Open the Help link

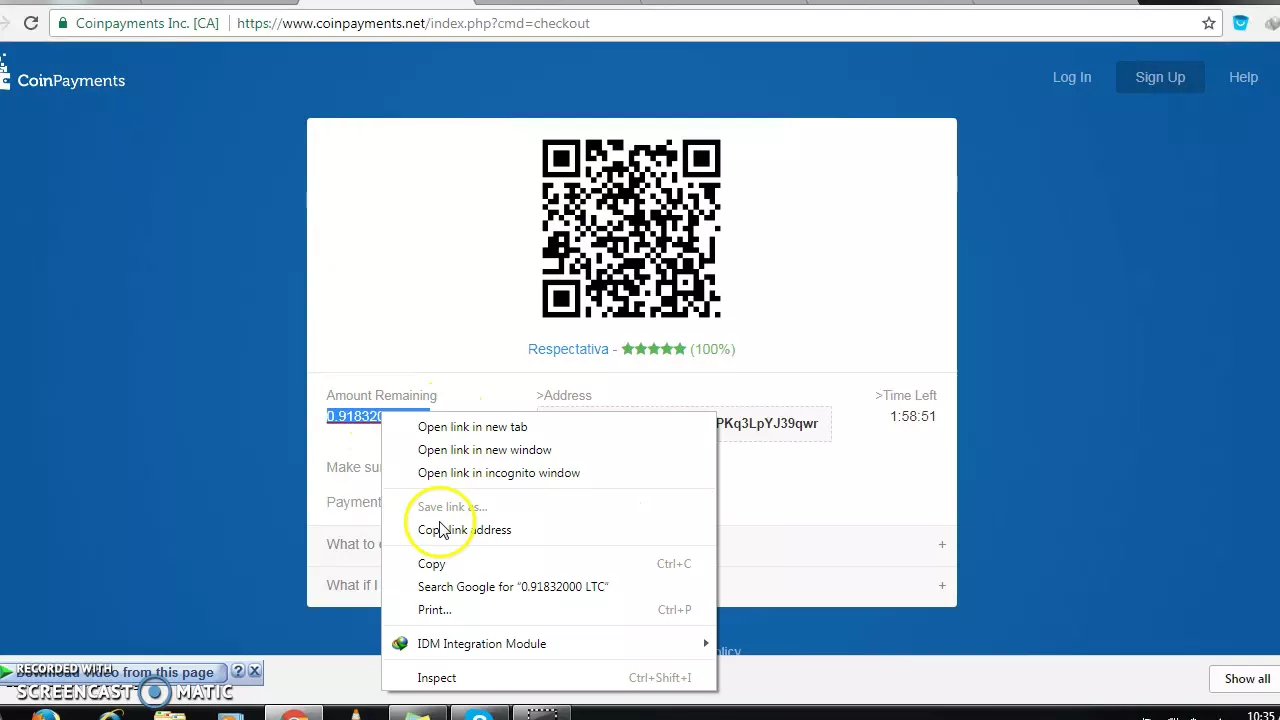[1243, 77]
